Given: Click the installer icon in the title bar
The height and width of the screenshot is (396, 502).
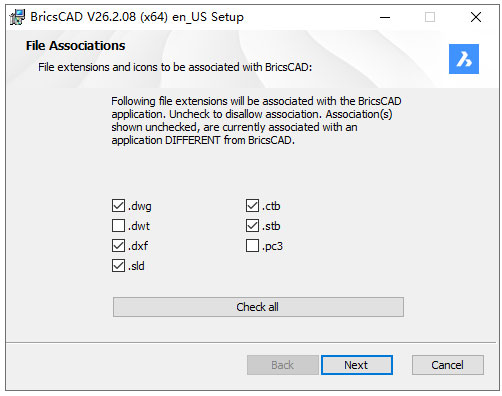Looking at the screenshot, I should tap(17, 17).
